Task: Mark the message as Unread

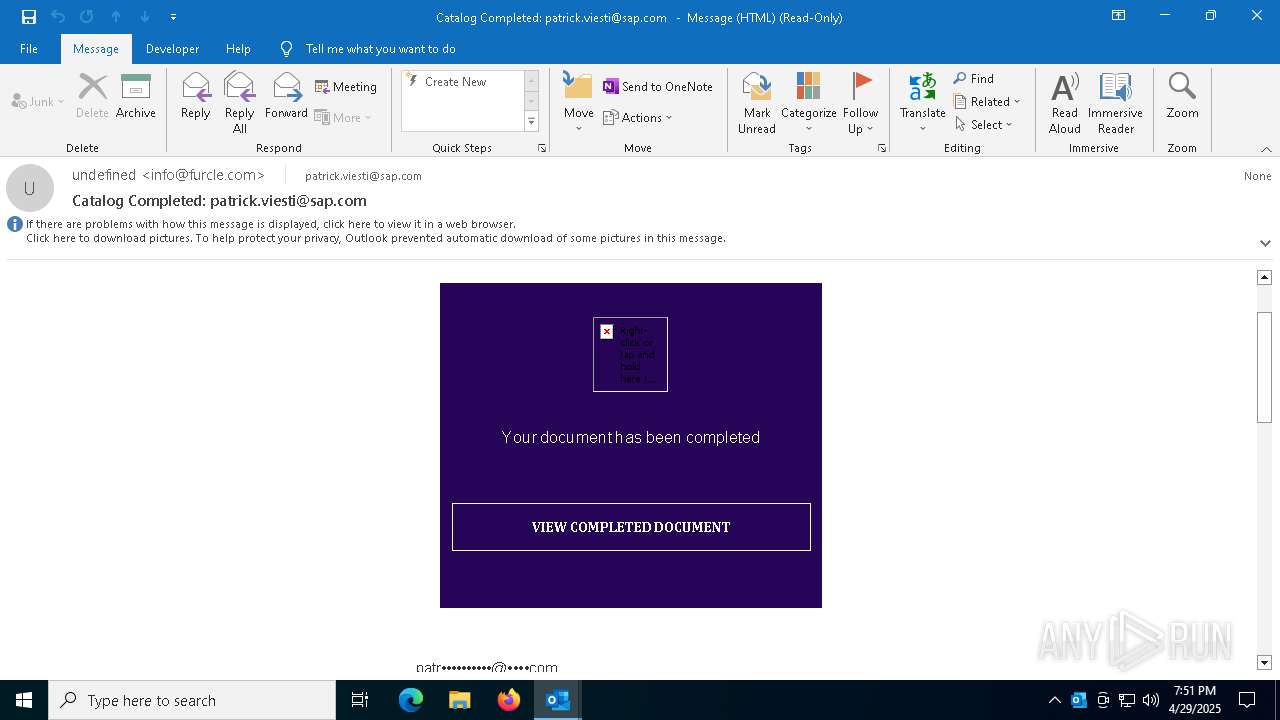Action: click(x=757, y=103)
